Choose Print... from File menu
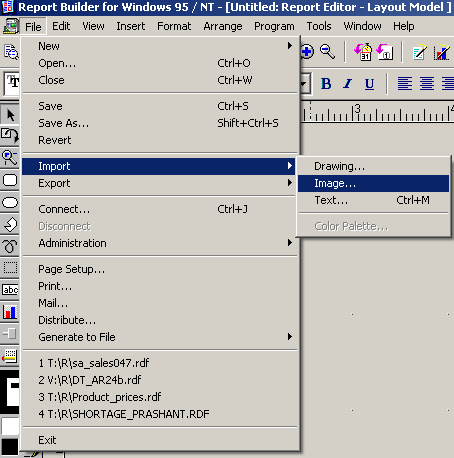 point(159,286)
